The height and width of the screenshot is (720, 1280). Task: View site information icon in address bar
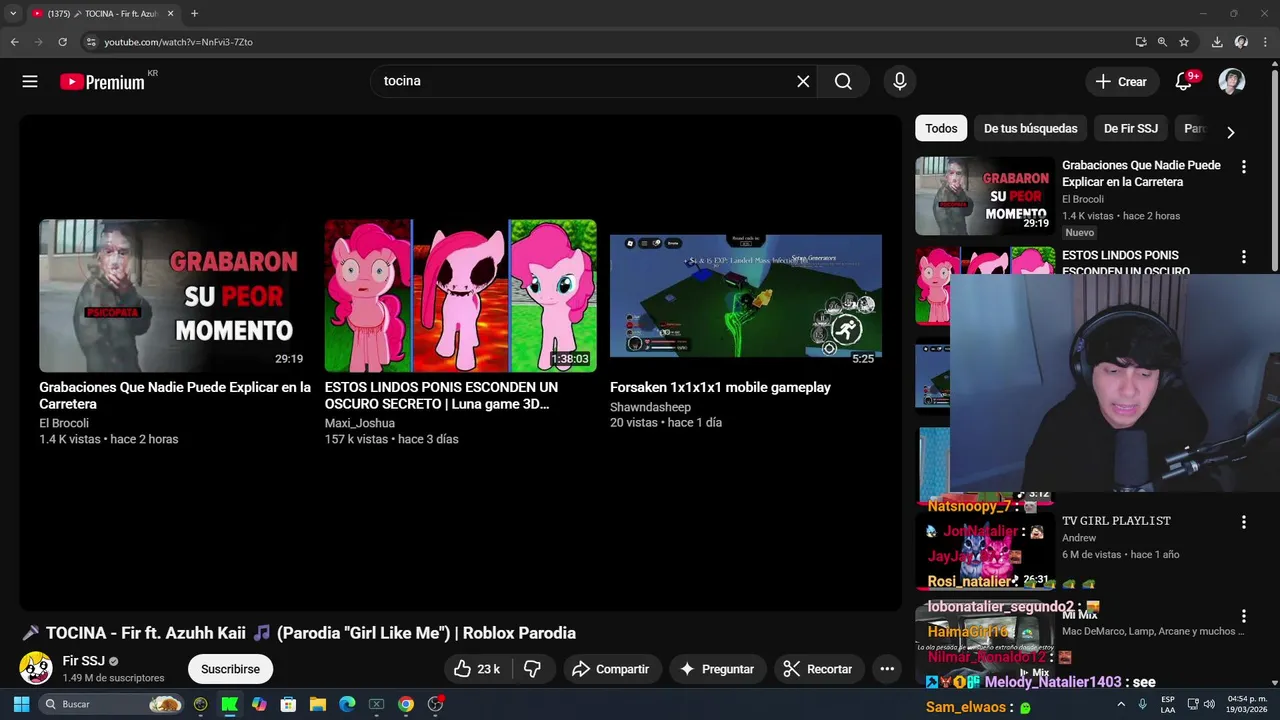point(90,42)
